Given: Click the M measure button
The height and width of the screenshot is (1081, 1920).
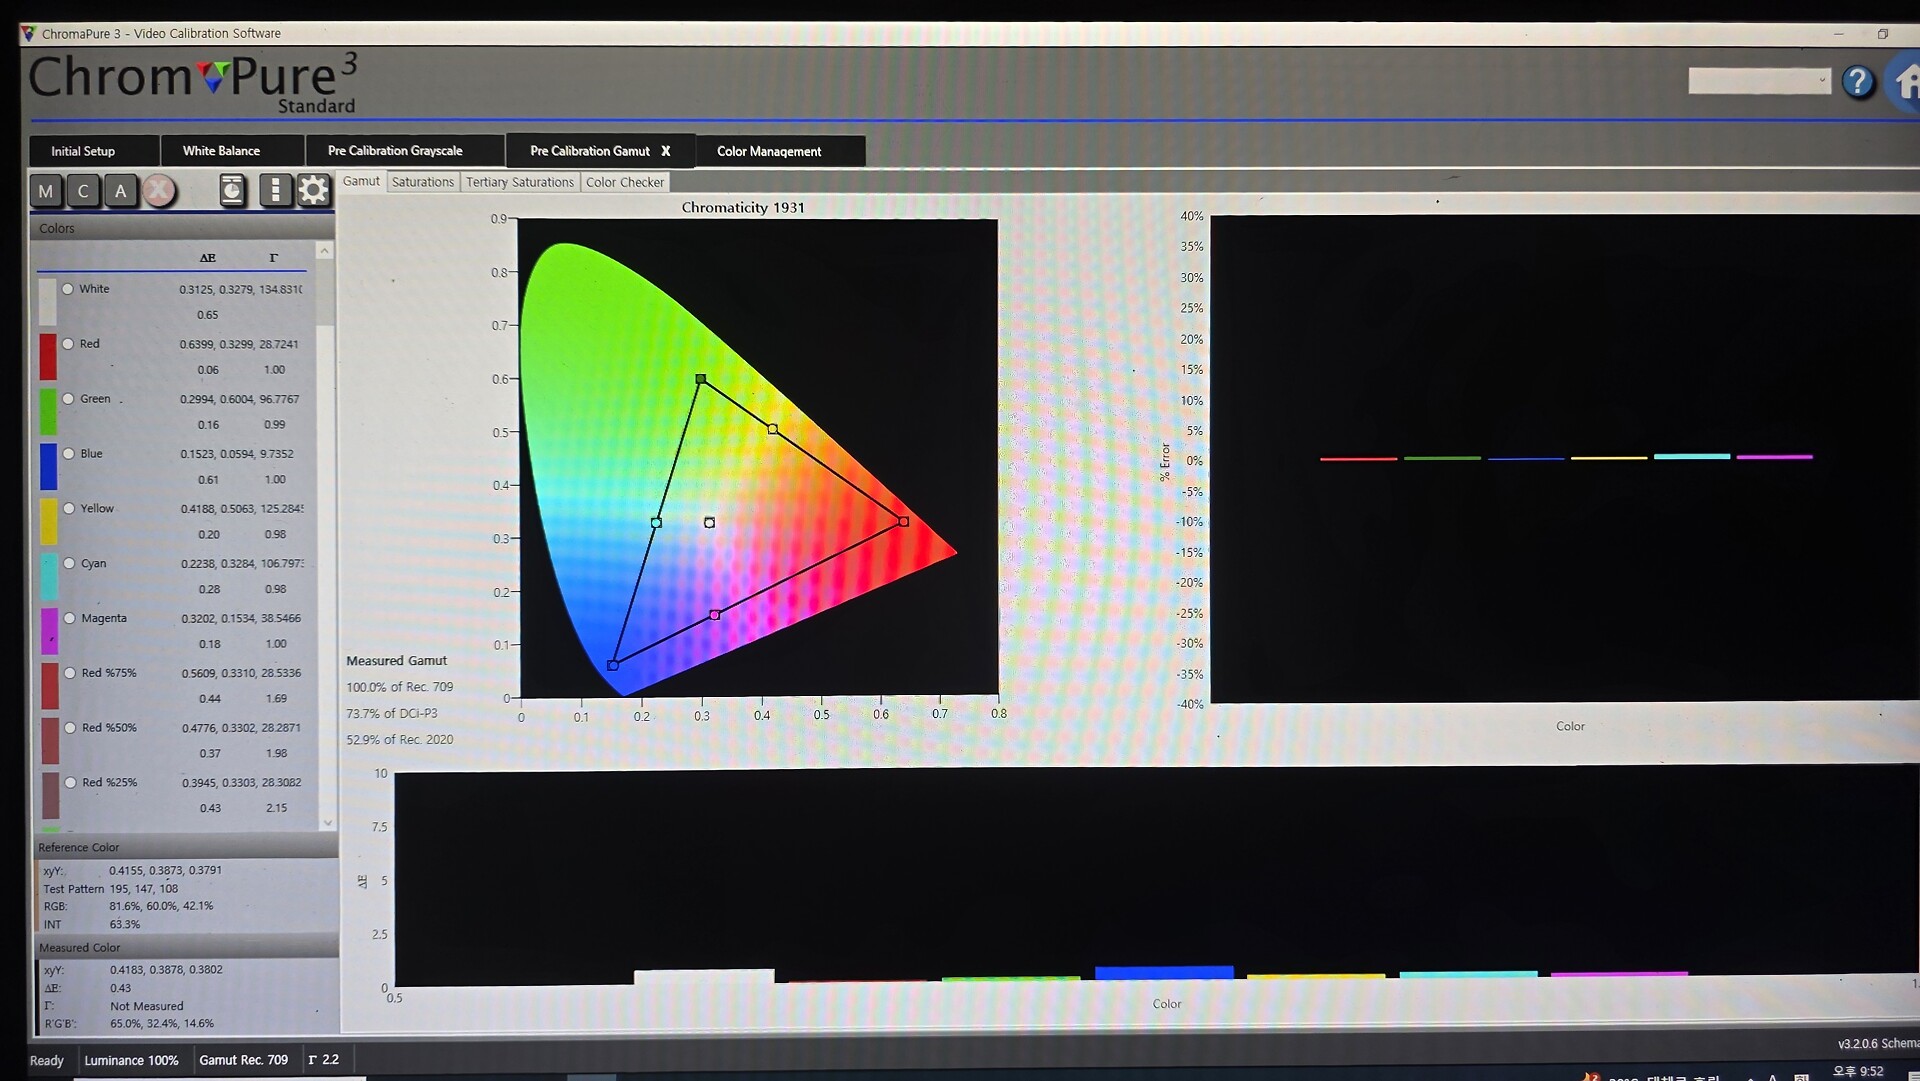Looking at the screenshot, I should pos(46,191).
